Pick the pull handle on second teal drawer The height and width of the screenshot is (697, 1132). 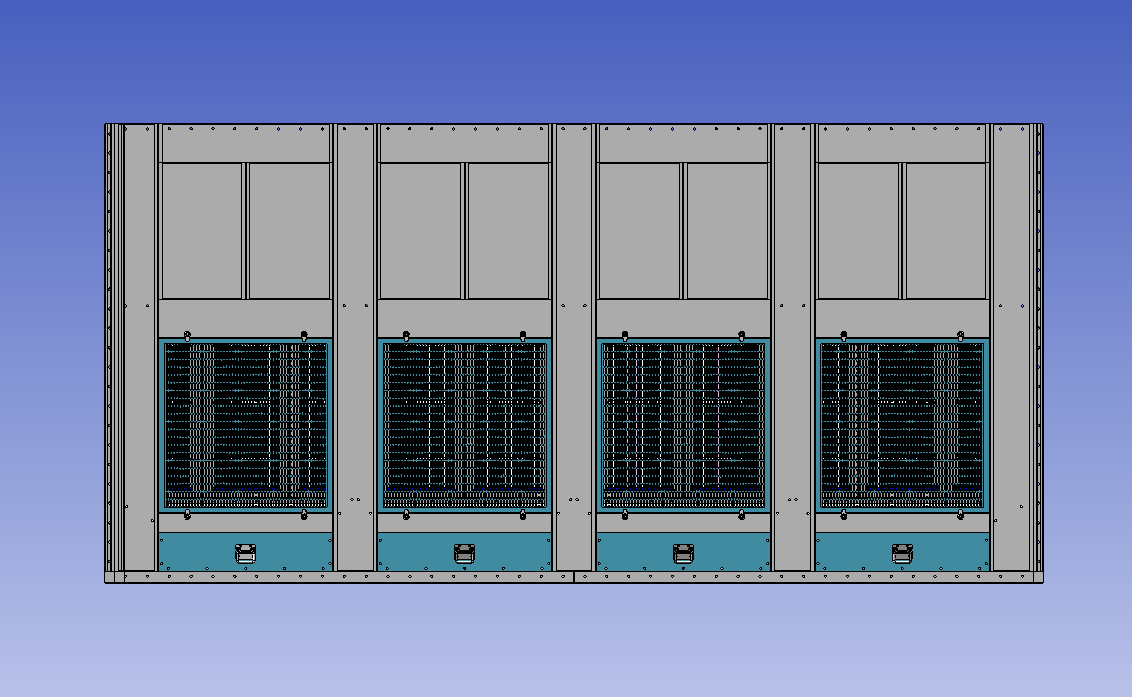click(x=464, y=554)
